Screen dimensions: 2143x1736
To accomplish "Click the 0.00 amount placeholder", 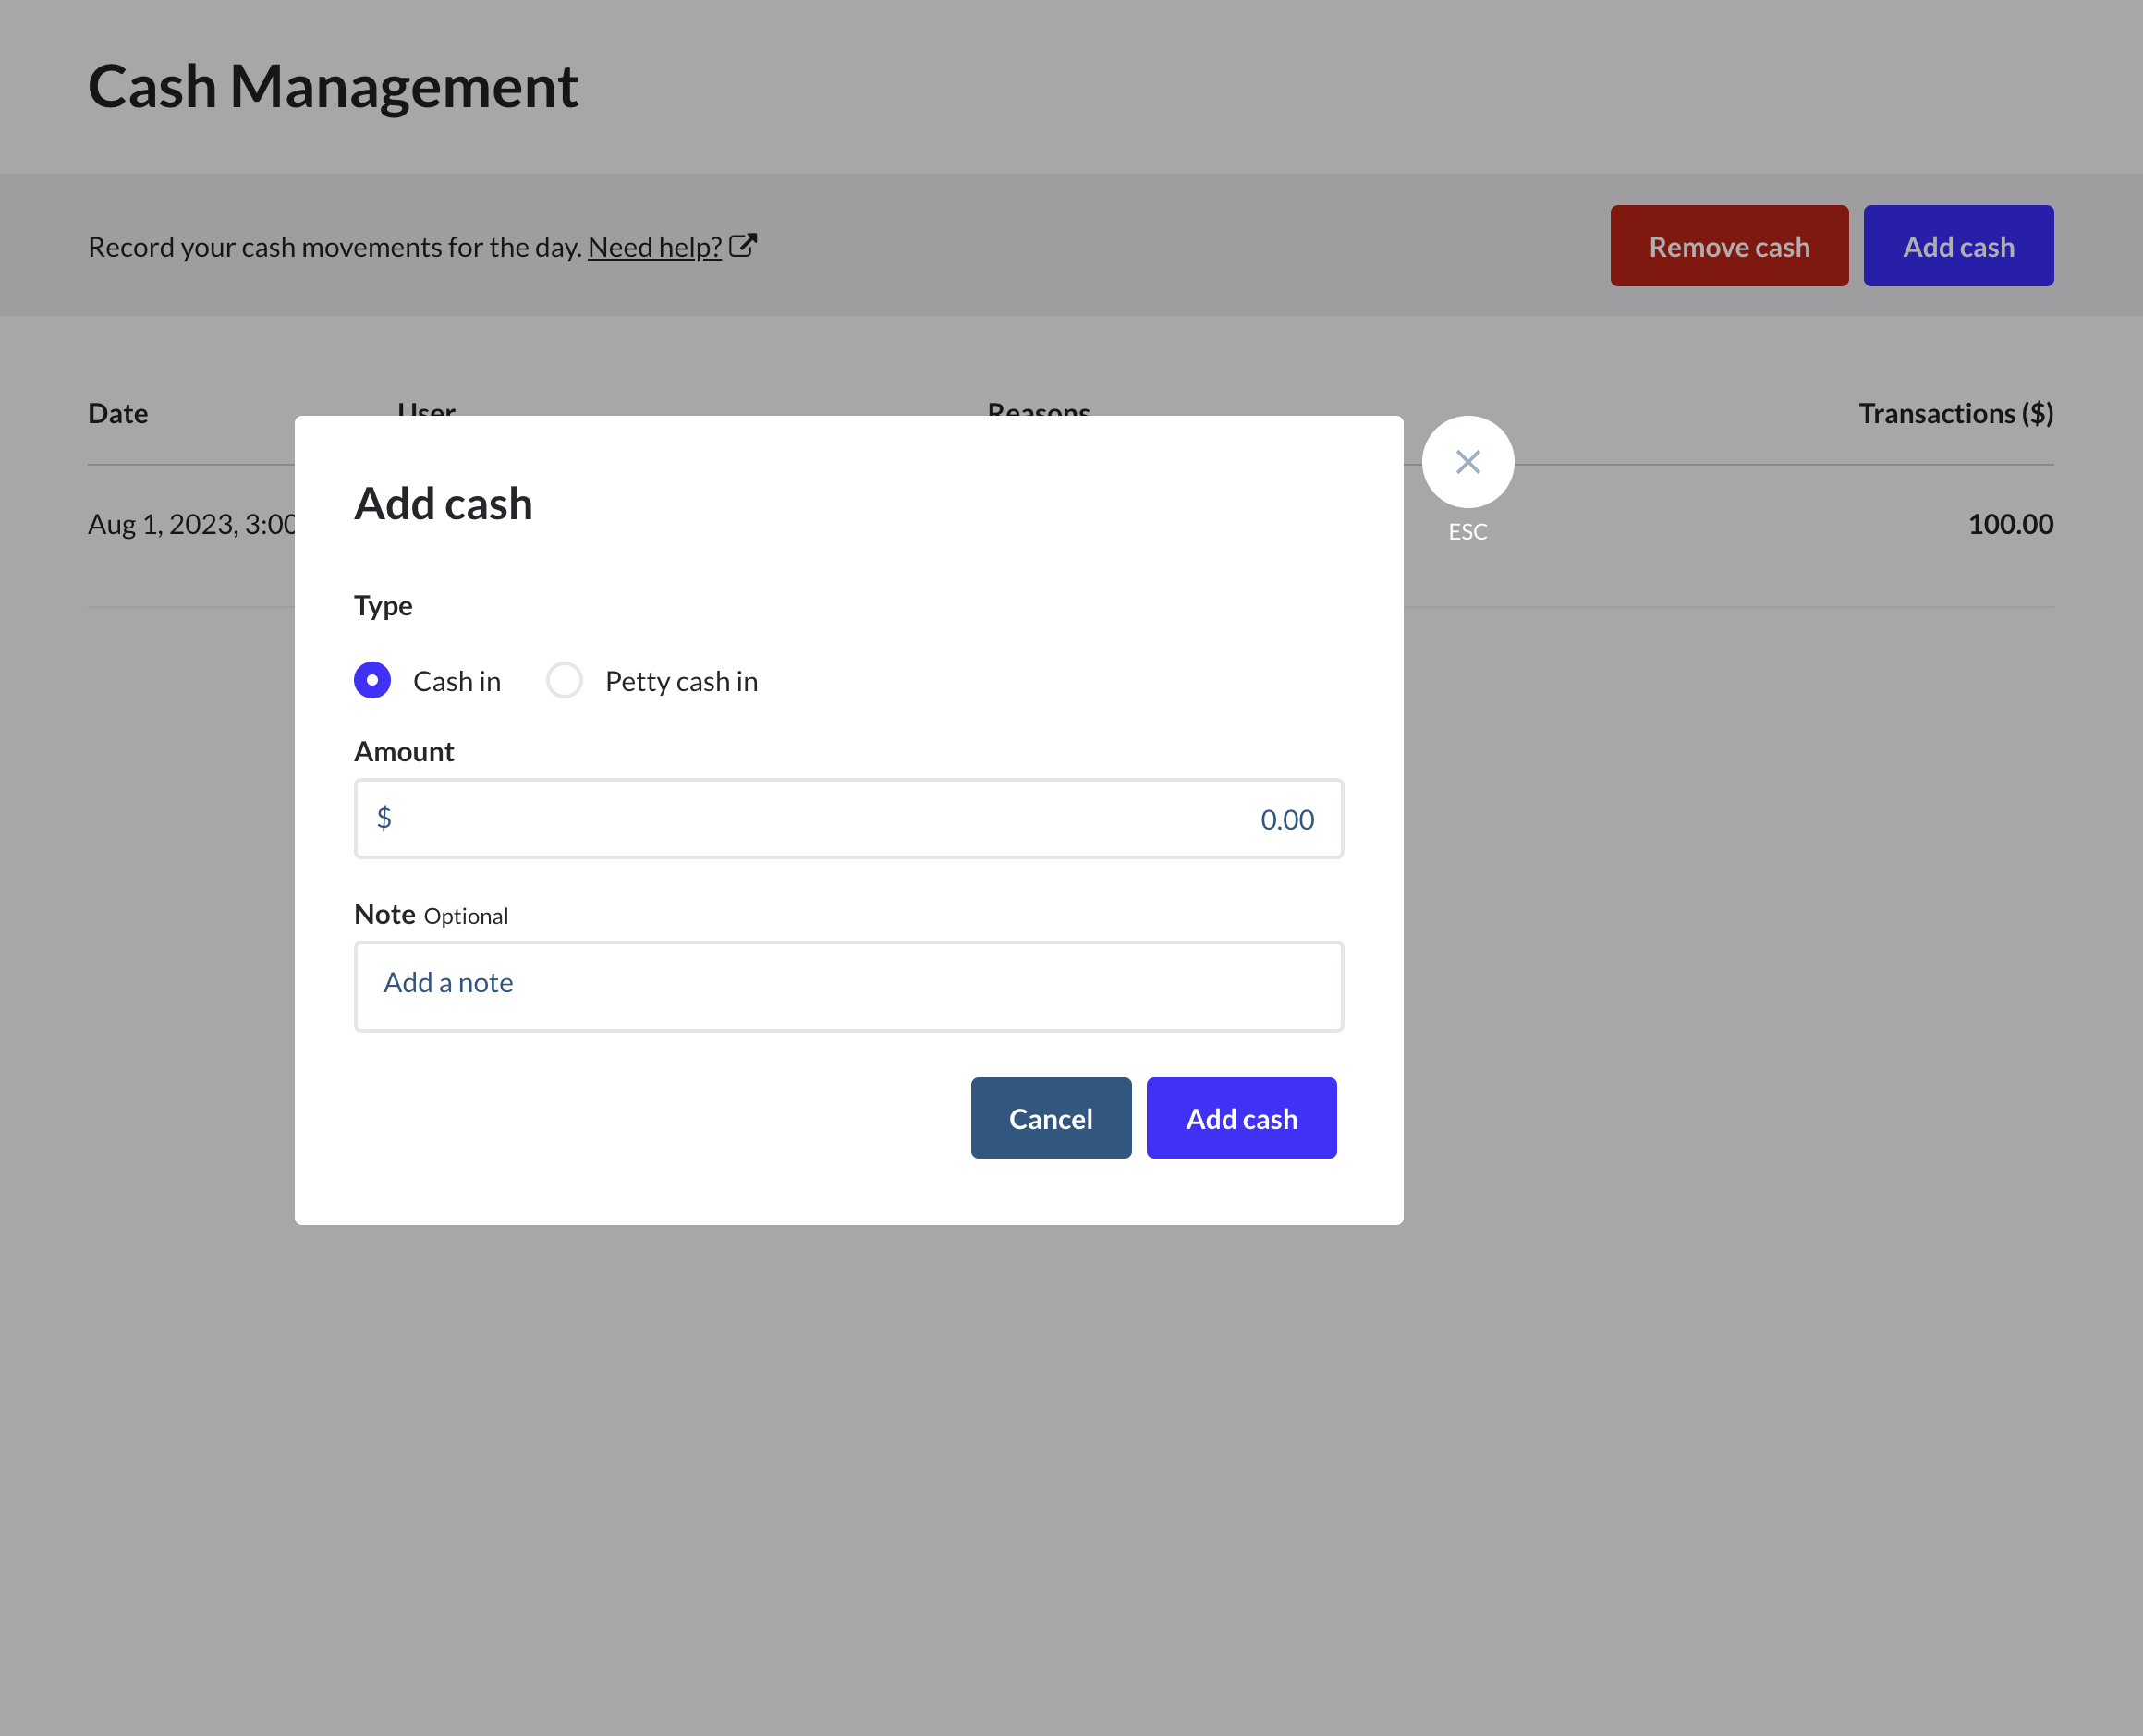I will point(1286,820).
